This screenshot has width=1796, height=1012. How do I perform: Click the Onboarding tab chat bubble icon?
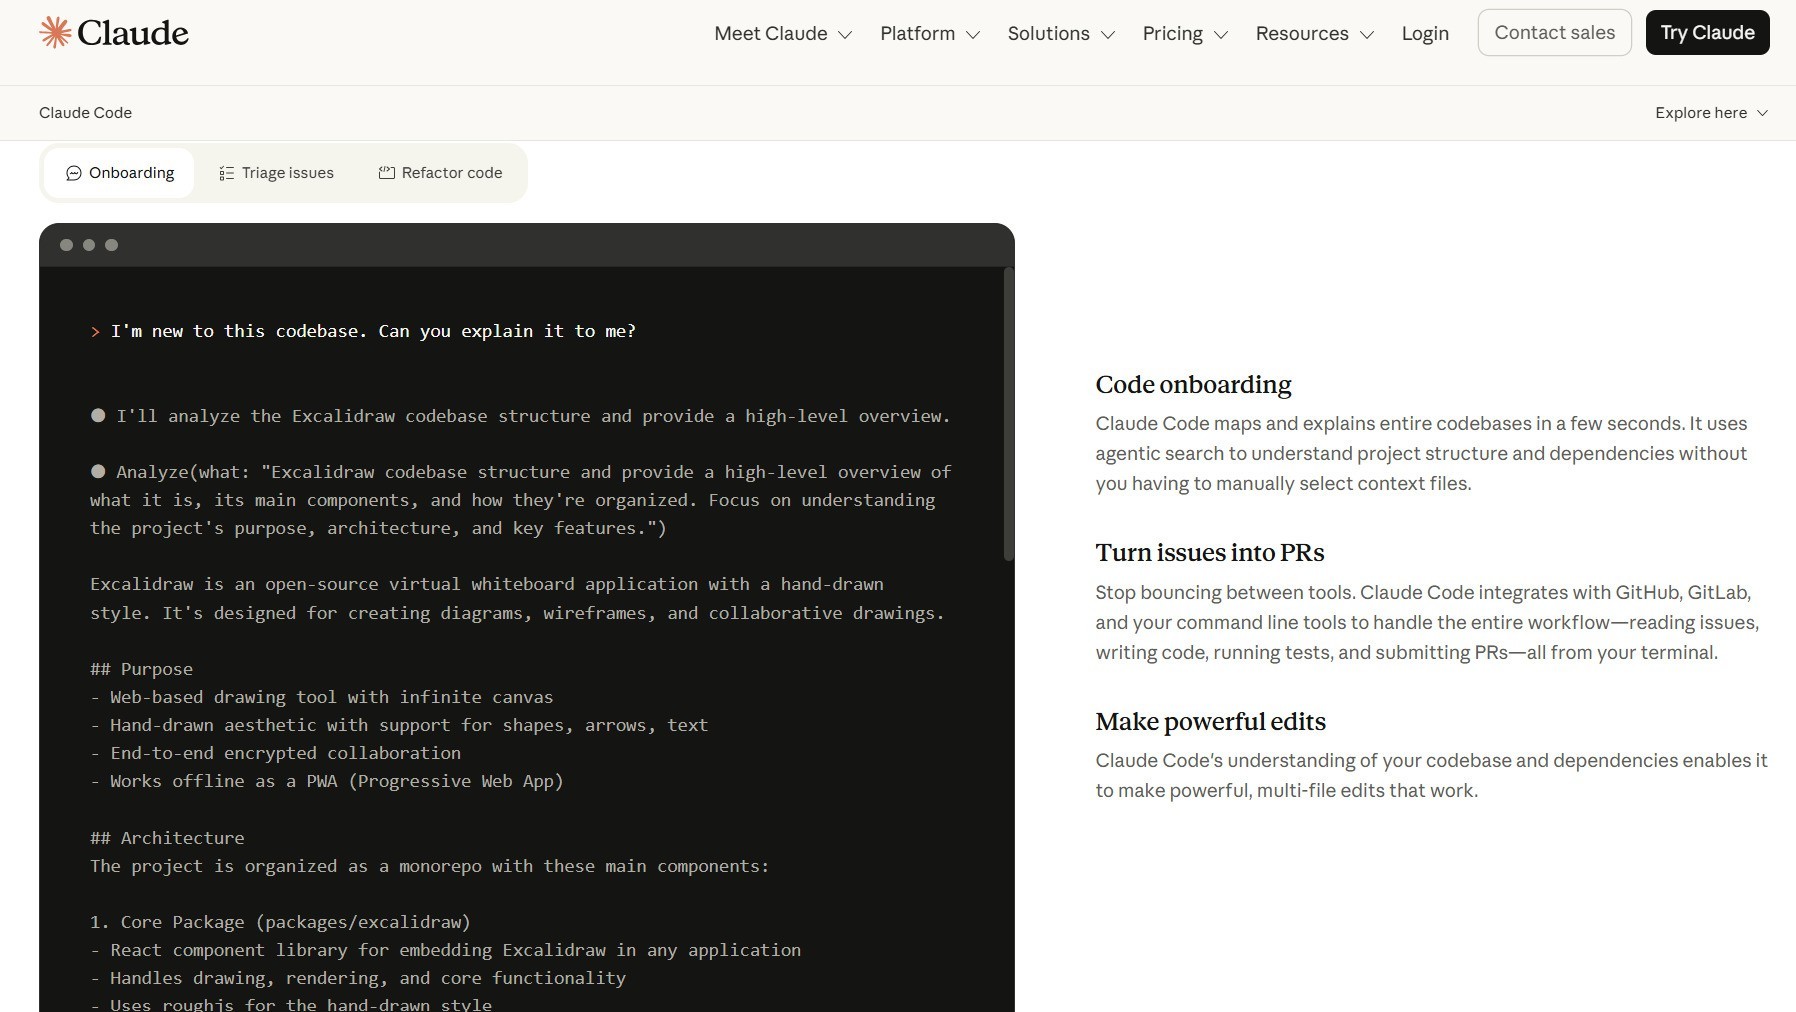73,173
